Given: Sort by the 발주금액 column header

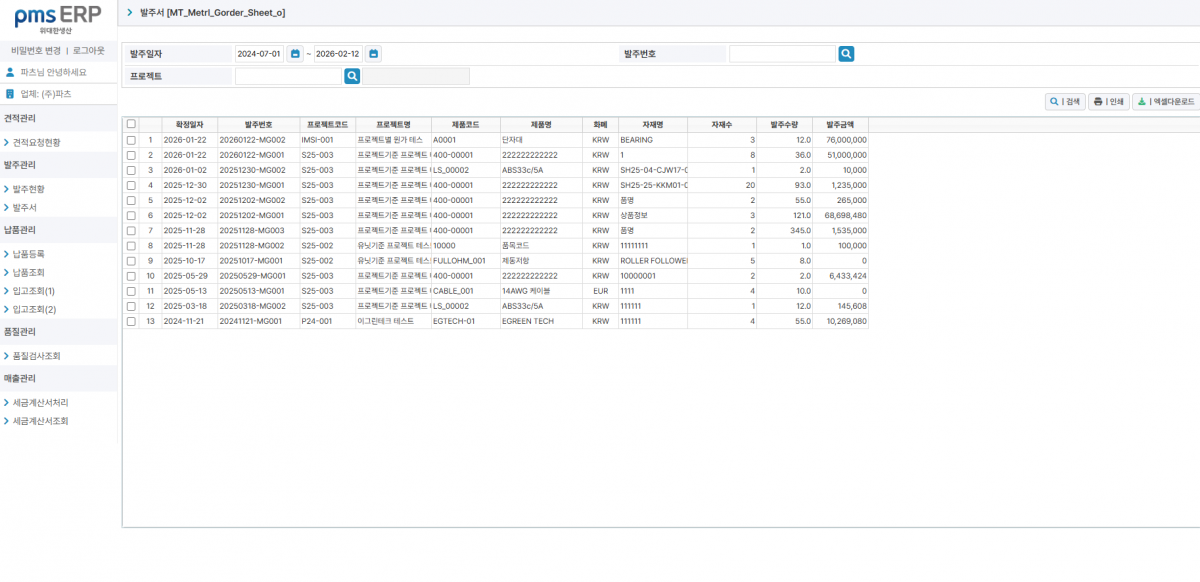Looking at the screenshot, I should pyautogui.click(x=840, y=125).
